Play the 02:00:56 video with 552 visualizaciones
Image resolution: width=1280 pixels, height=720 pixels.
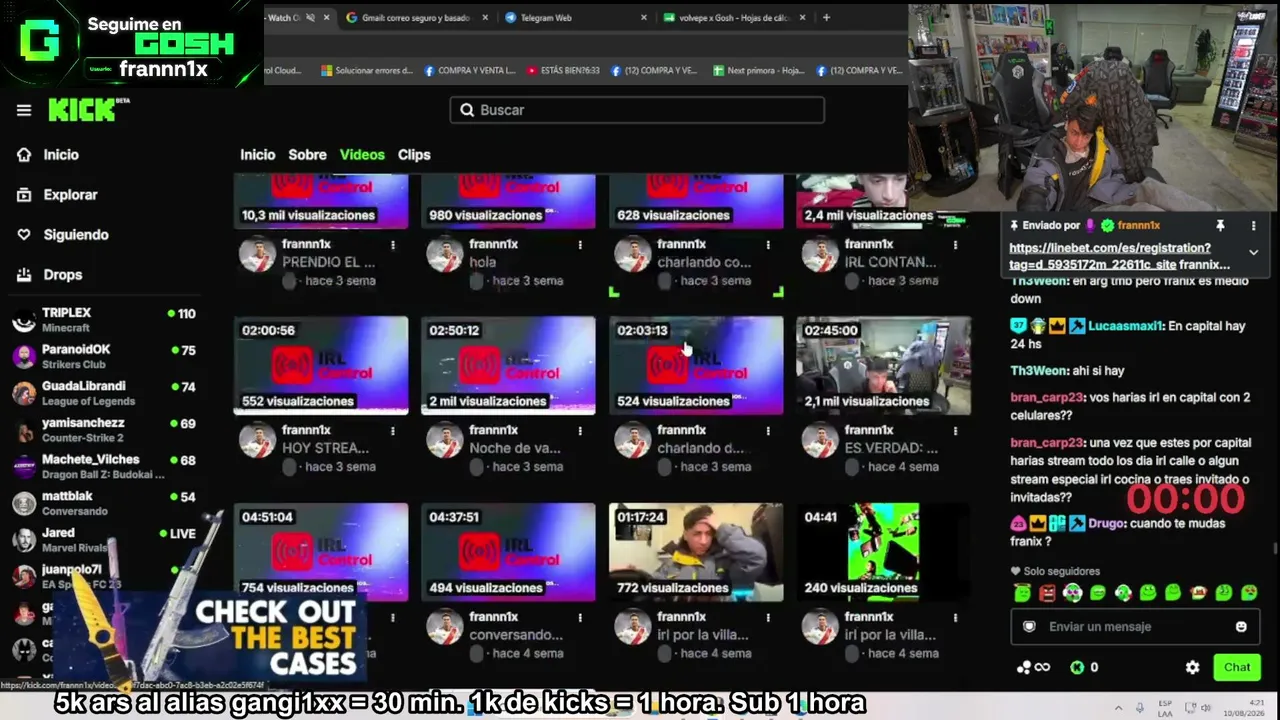click(x=321, y=365)
